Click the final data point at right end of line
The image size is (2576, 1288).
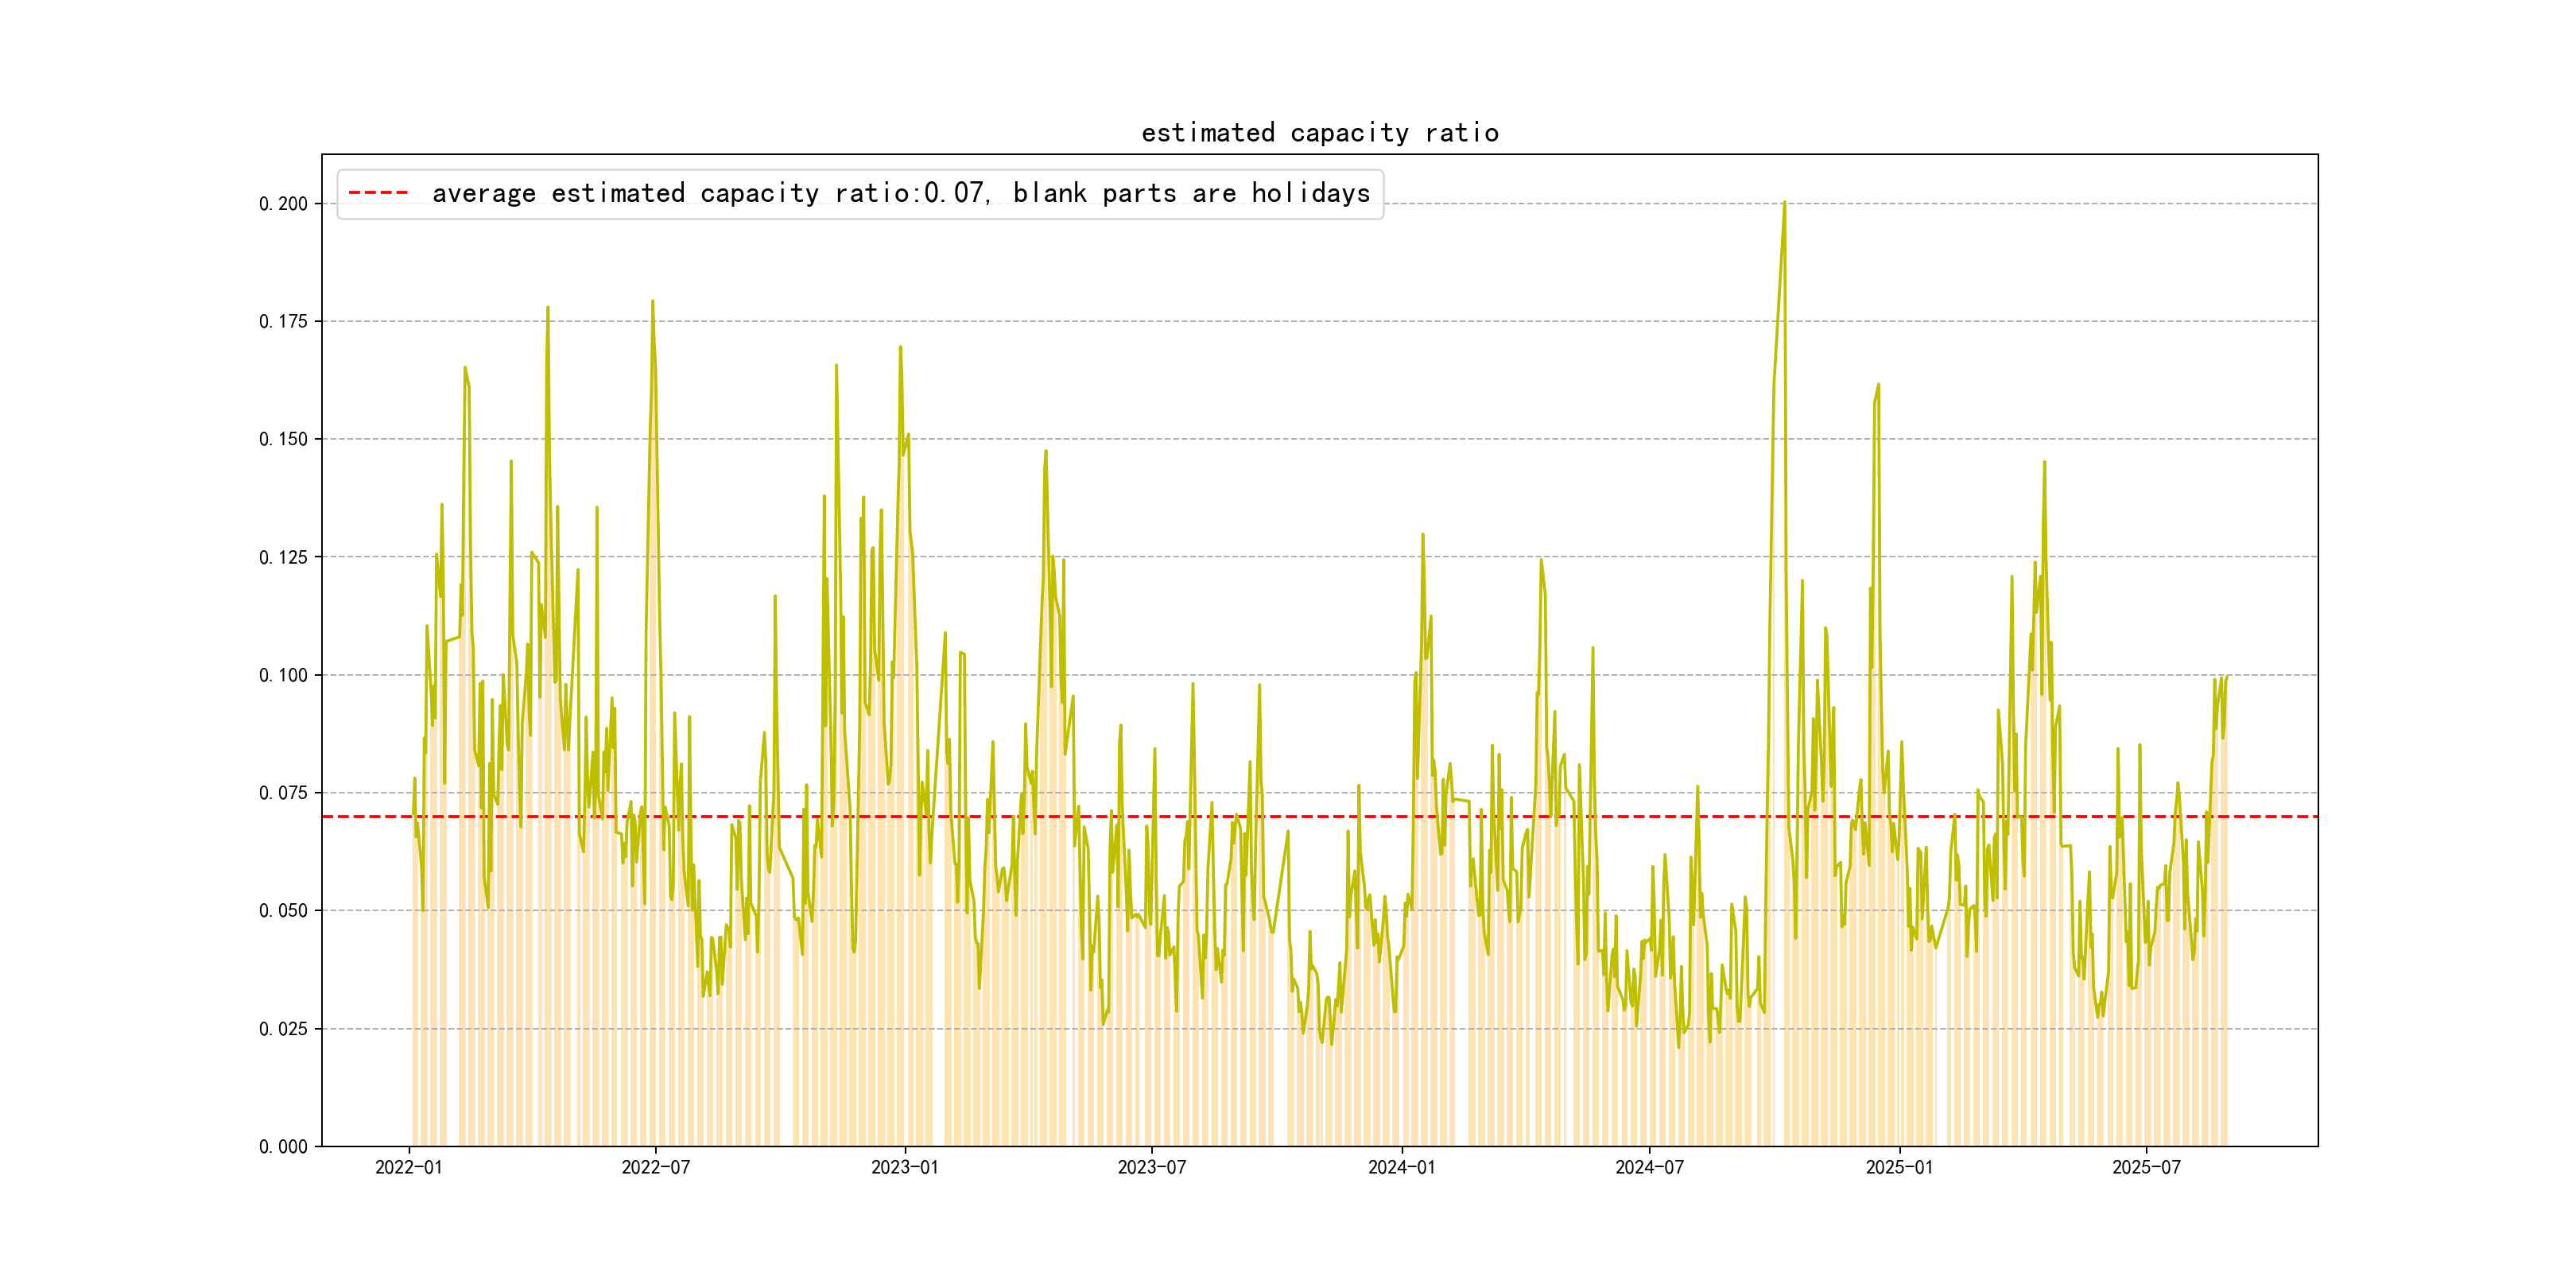click(2227, 677)
